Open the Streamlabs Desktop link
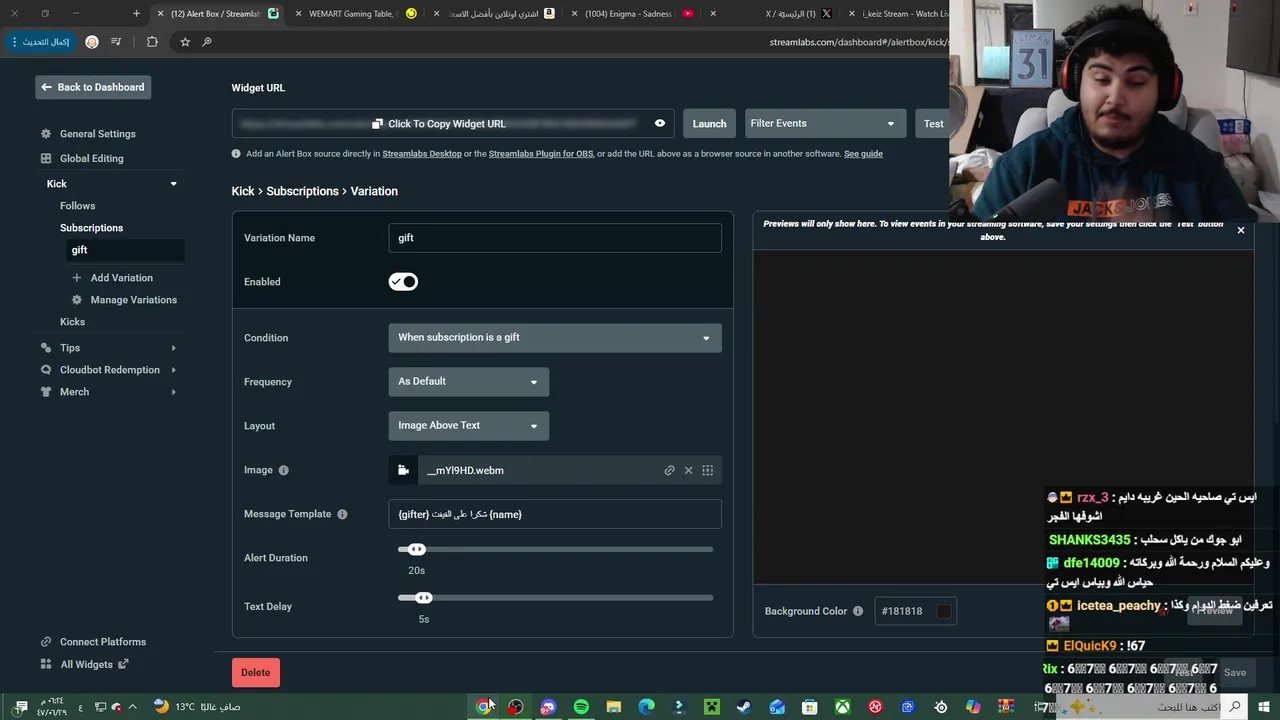1280x720 pixels. point(422,154)
